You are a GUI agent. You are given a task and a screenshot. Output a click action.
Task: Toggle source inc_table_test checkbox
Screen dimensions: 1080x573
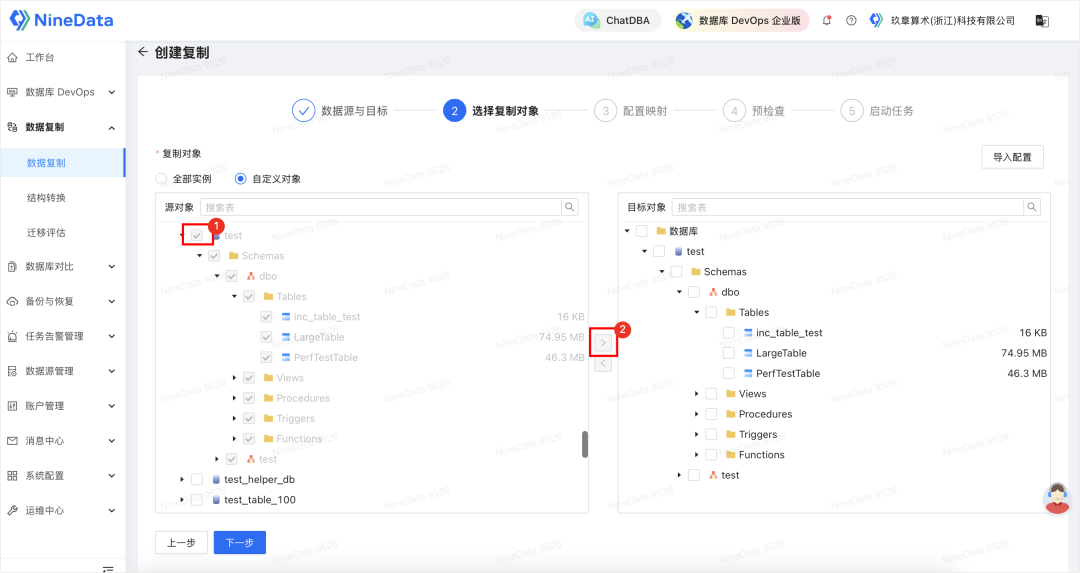click(x=267, y=317)
